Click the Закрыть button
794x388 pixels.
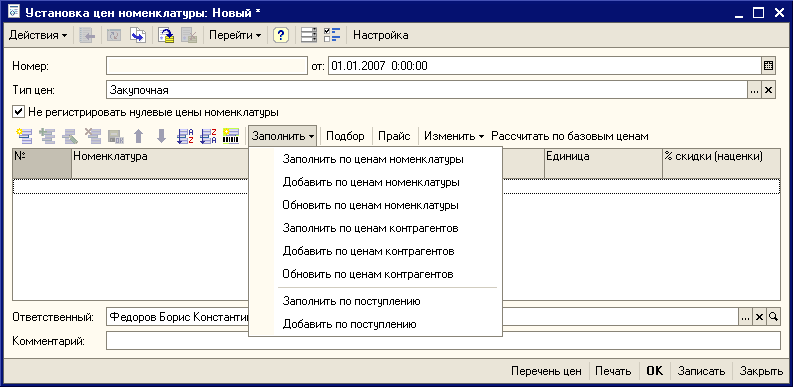[x=761, y=371]
